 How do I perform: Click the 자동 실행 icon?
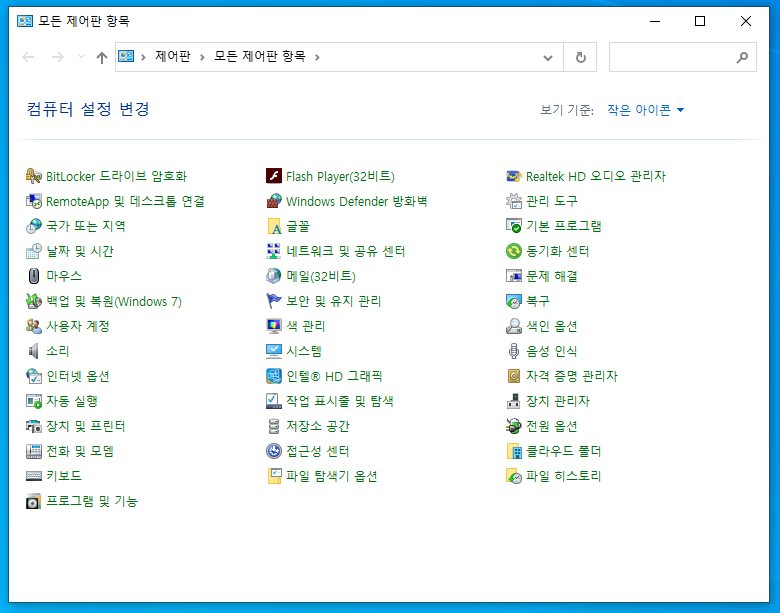pos(33,401)
